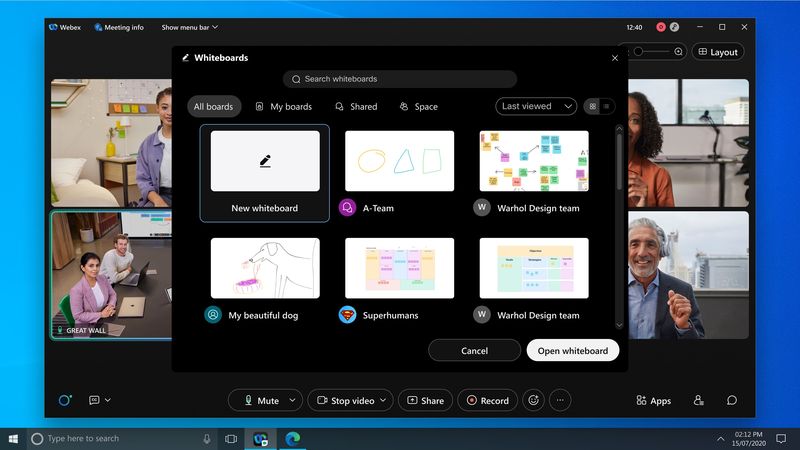The width and height of the screenshot is (800, 450).
Task: Expand the Show menu bar dropdown
Action: [190, 27]
